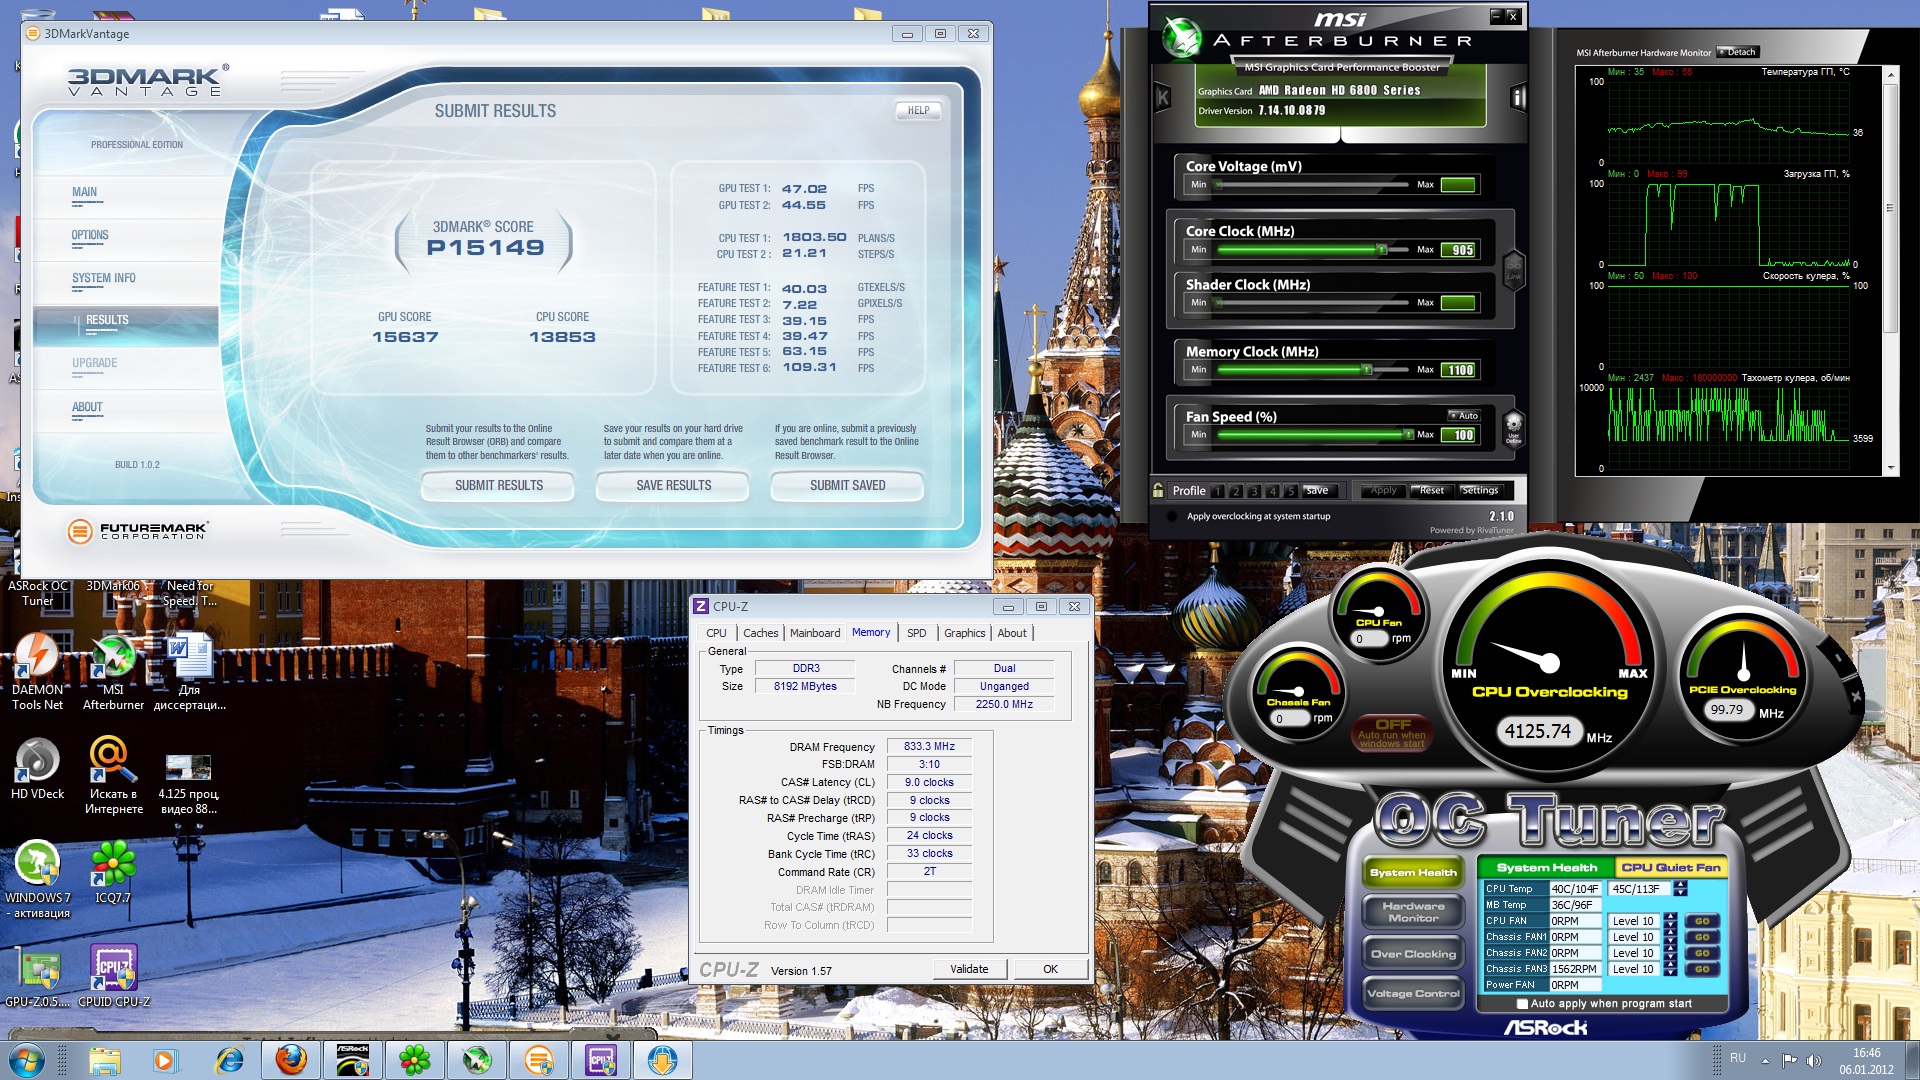
Task: Switch to CPU-Z Mainboard tab
Action: pos(814,633)
